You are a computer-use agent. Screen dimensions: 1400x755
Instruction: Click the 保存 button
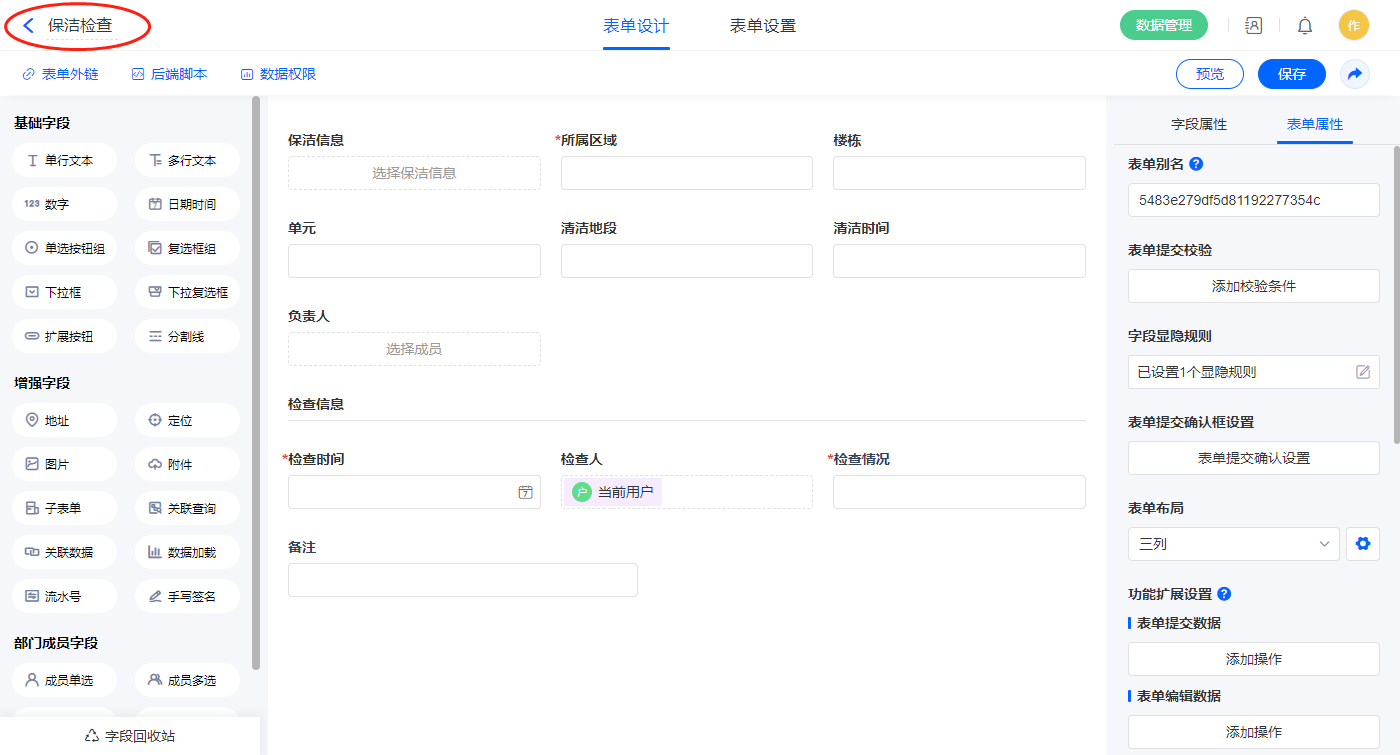(x=1291, y=74)
